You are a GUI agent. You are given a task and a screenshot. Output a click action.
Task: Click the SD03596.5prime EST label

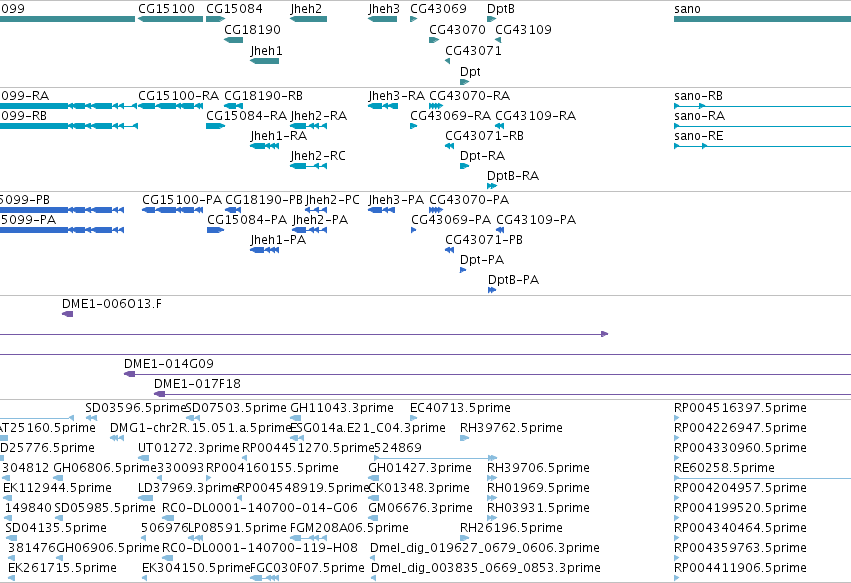click(136, 408)
